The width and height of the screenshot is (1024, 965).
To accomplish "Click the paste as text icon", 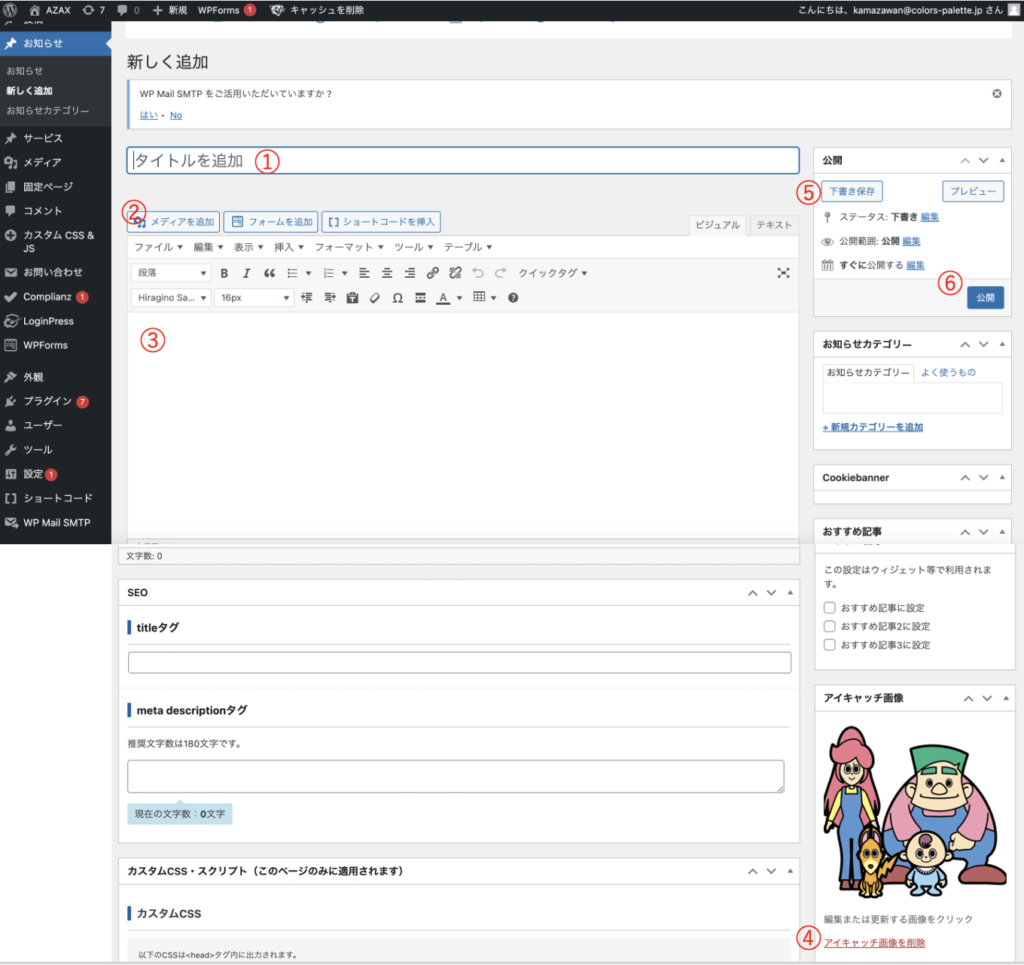I will (352, 298).
